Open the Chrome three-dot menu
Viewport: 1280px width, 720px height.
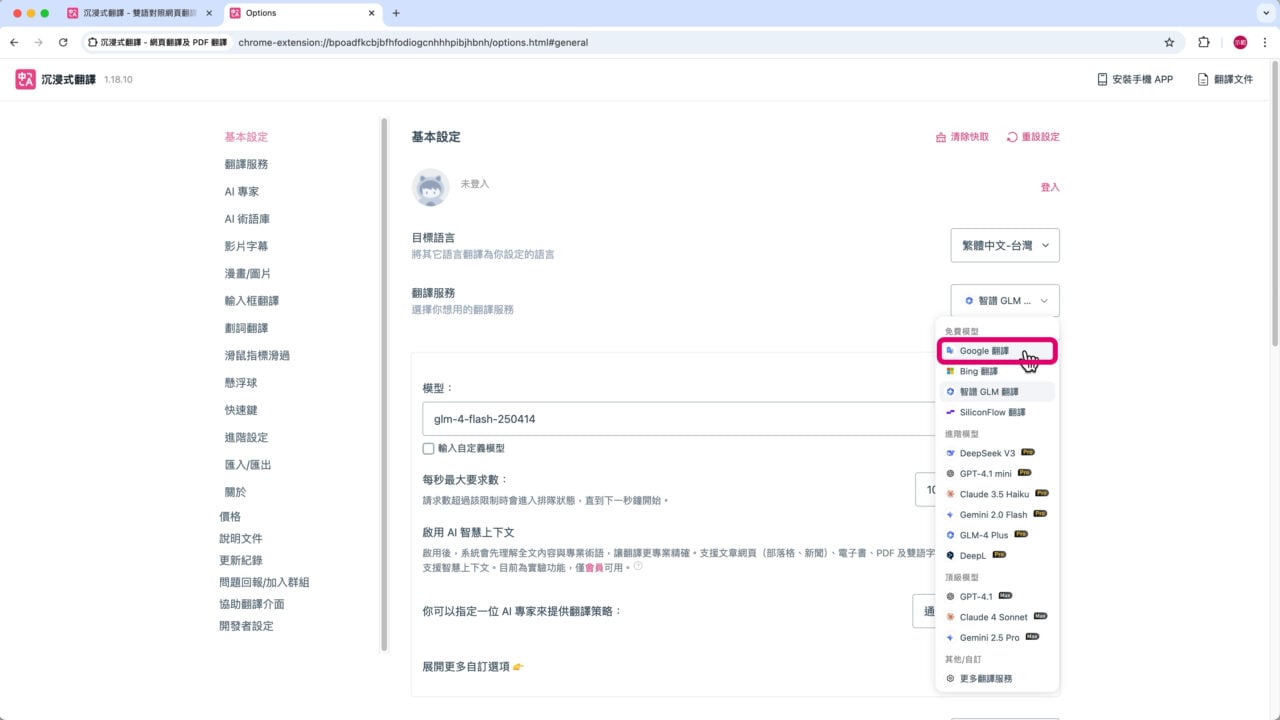[1265, 43]
